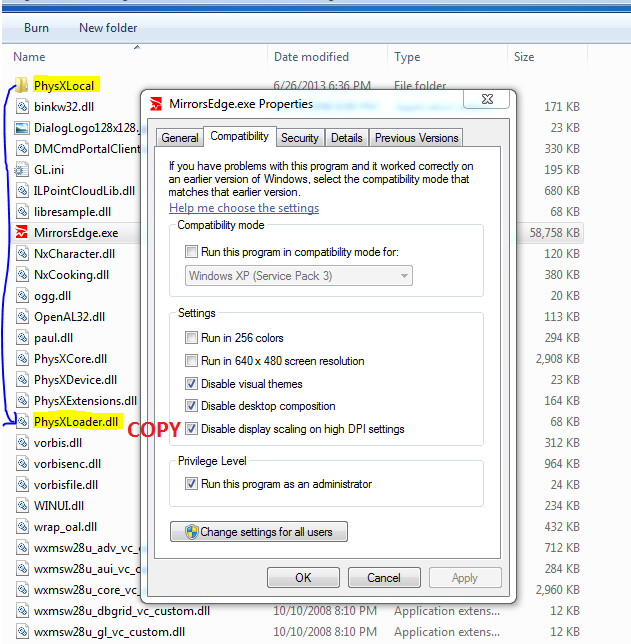This screenshot has height=644, width=631.
Task: Click the GL.ini settings file icon
Action: [21, 169]
